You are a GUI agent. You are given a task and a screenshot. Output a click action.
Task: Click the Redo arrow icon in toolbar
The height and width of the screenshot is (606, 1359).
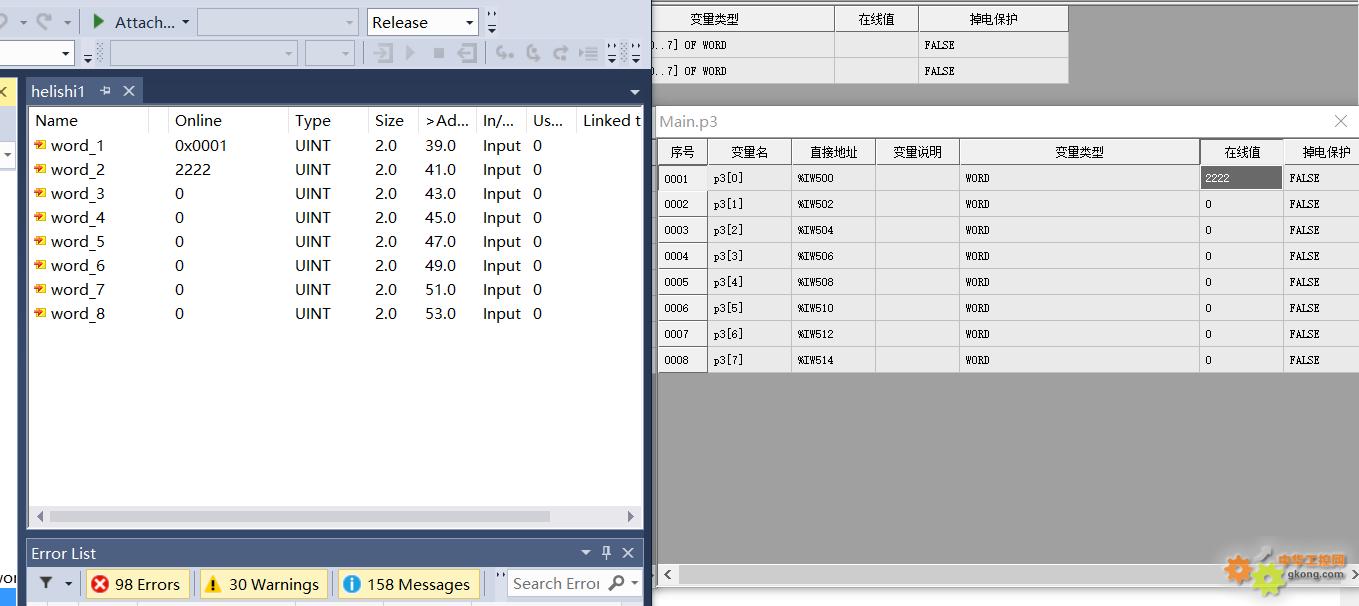(x=43, y=21)
